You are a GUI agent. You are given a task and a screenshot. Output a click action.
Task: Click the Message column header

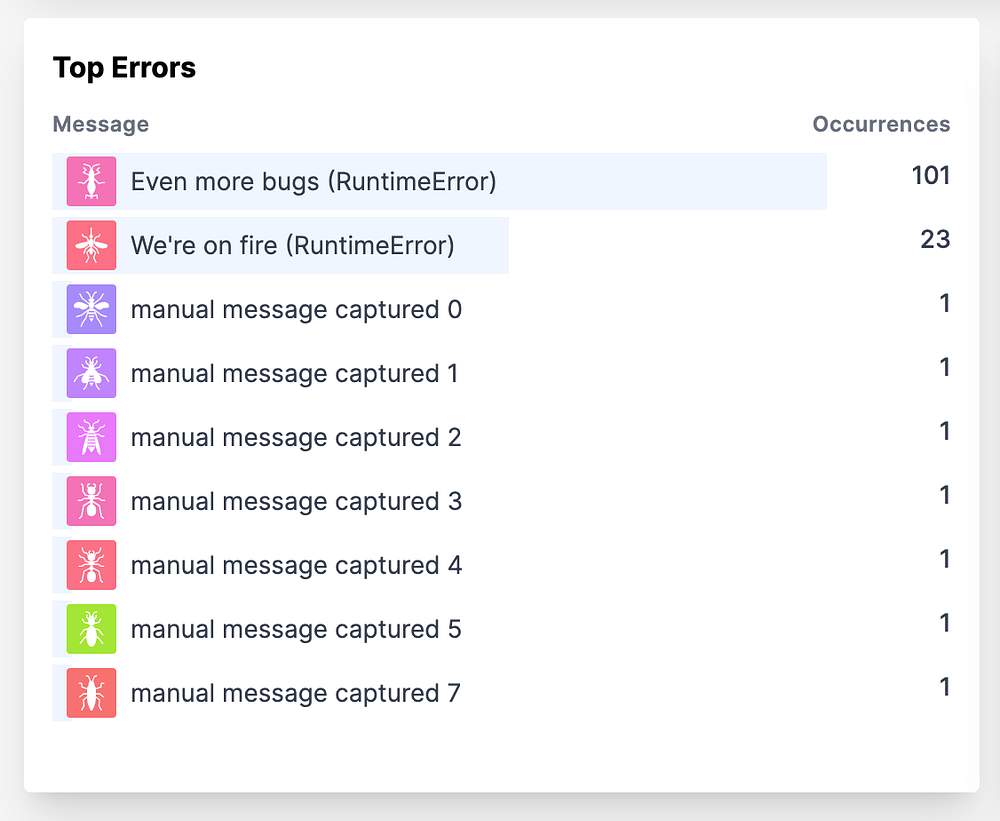[x=101, y=124]
